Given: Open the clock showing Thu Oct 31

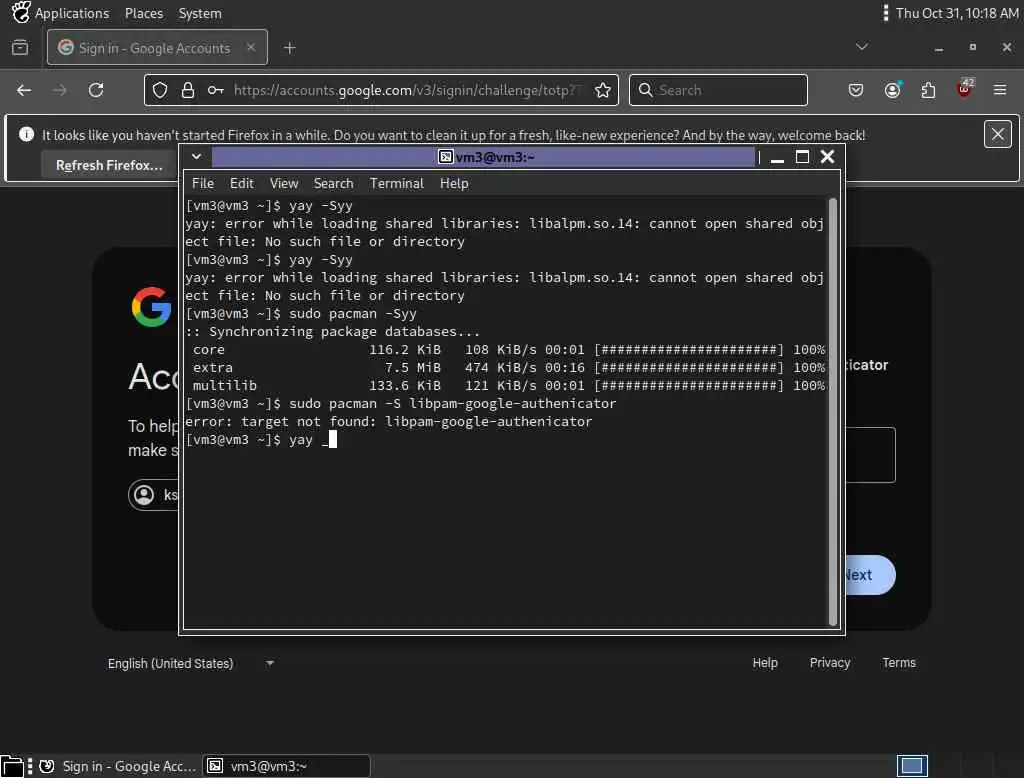Looking at the screenshot, I should click(x=957, y=13).
